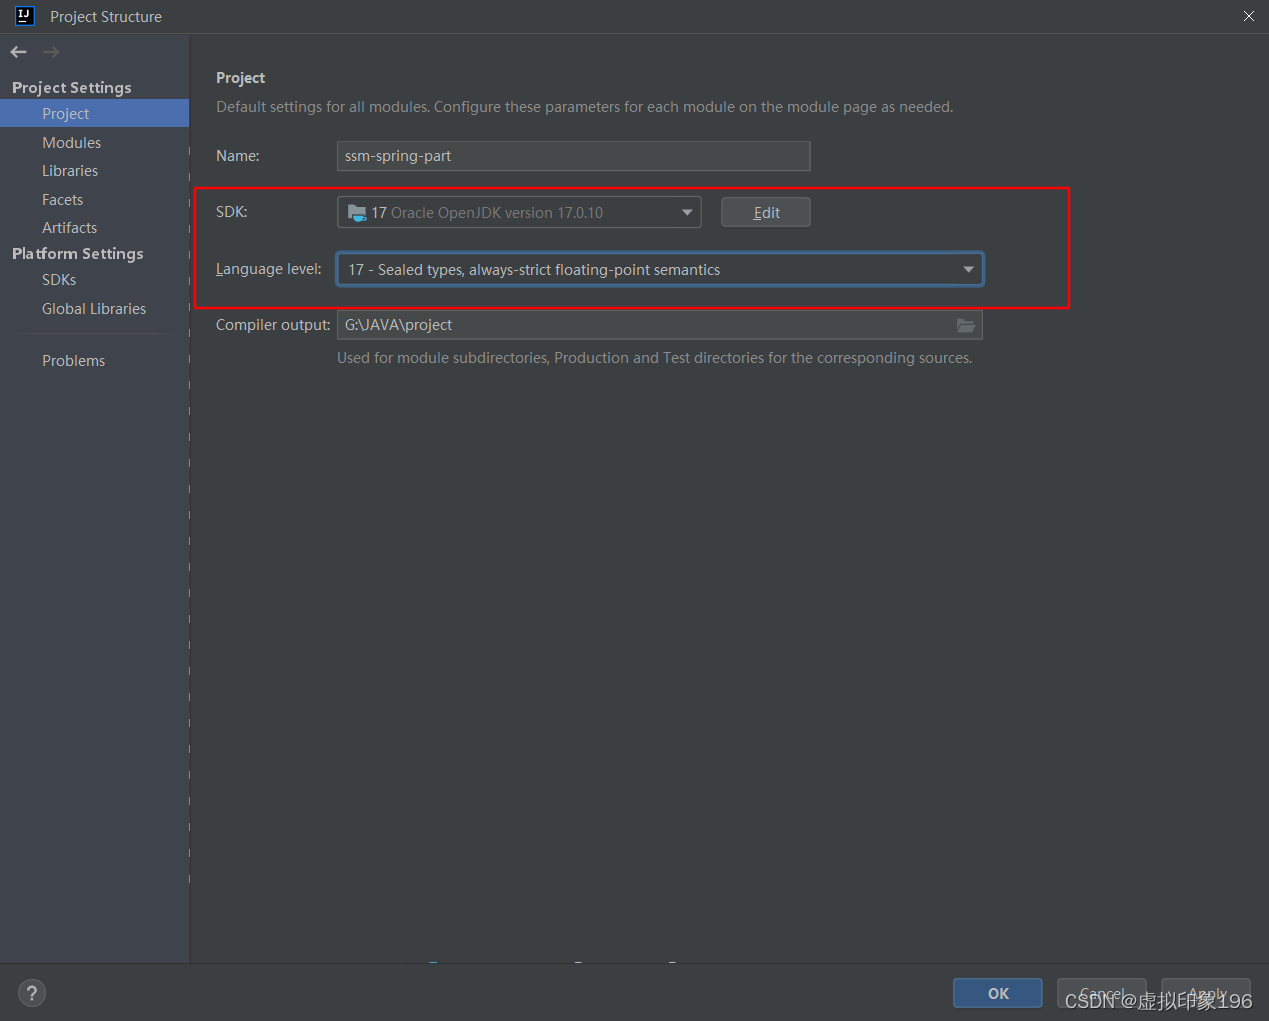
Task: Select Modules under Project Settings
Action: click(x=71, y=142)
